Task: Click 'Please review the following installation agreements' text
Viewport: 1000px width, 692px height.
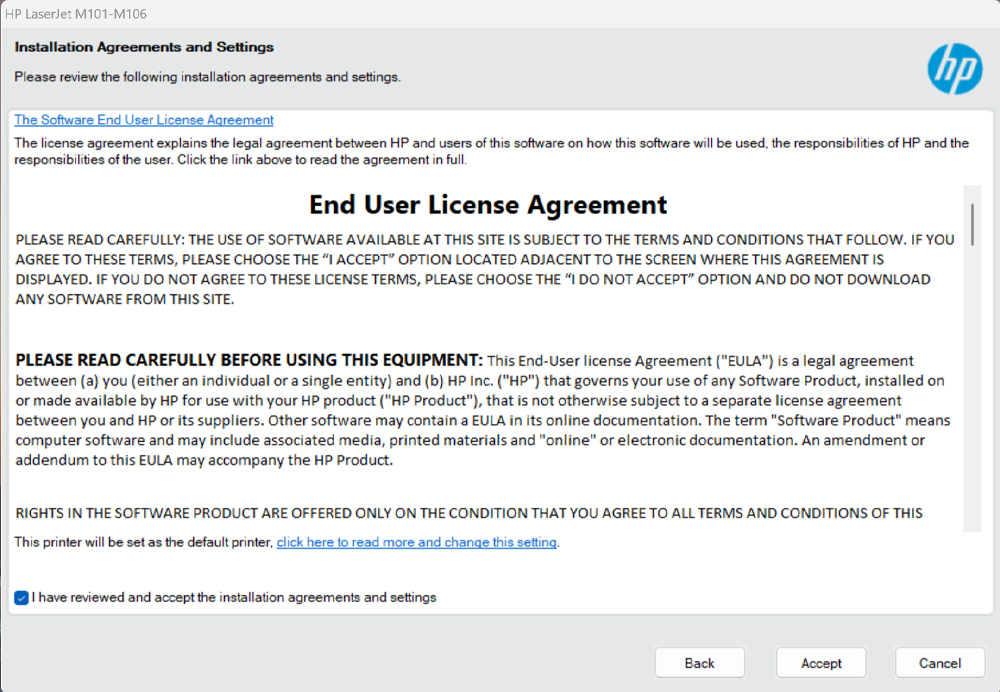Action: tap(207, 77)
